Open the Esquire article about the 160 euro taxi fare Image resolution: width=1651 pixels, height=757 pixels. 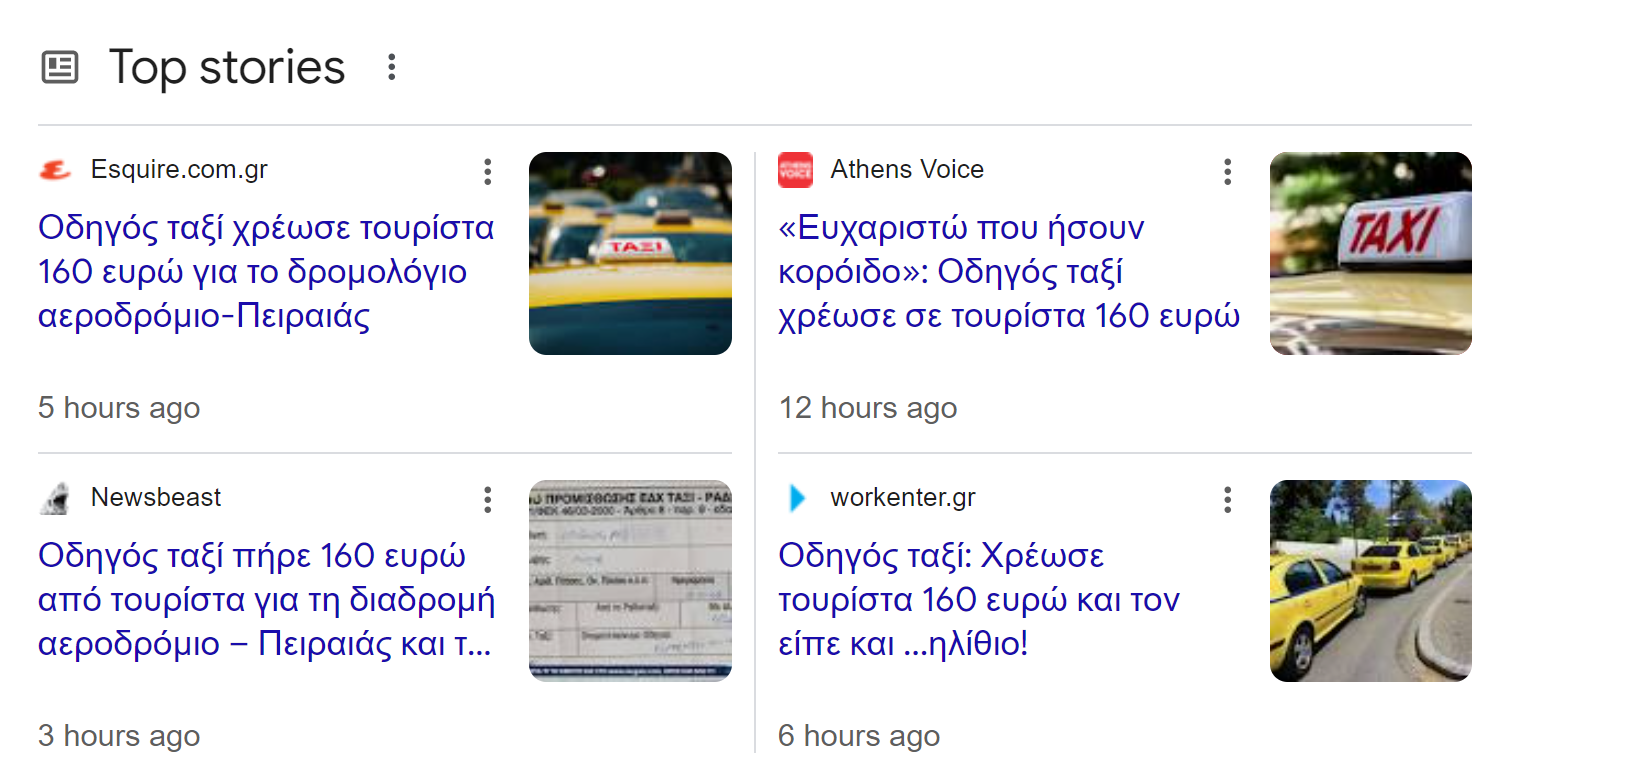pos(265,271)
